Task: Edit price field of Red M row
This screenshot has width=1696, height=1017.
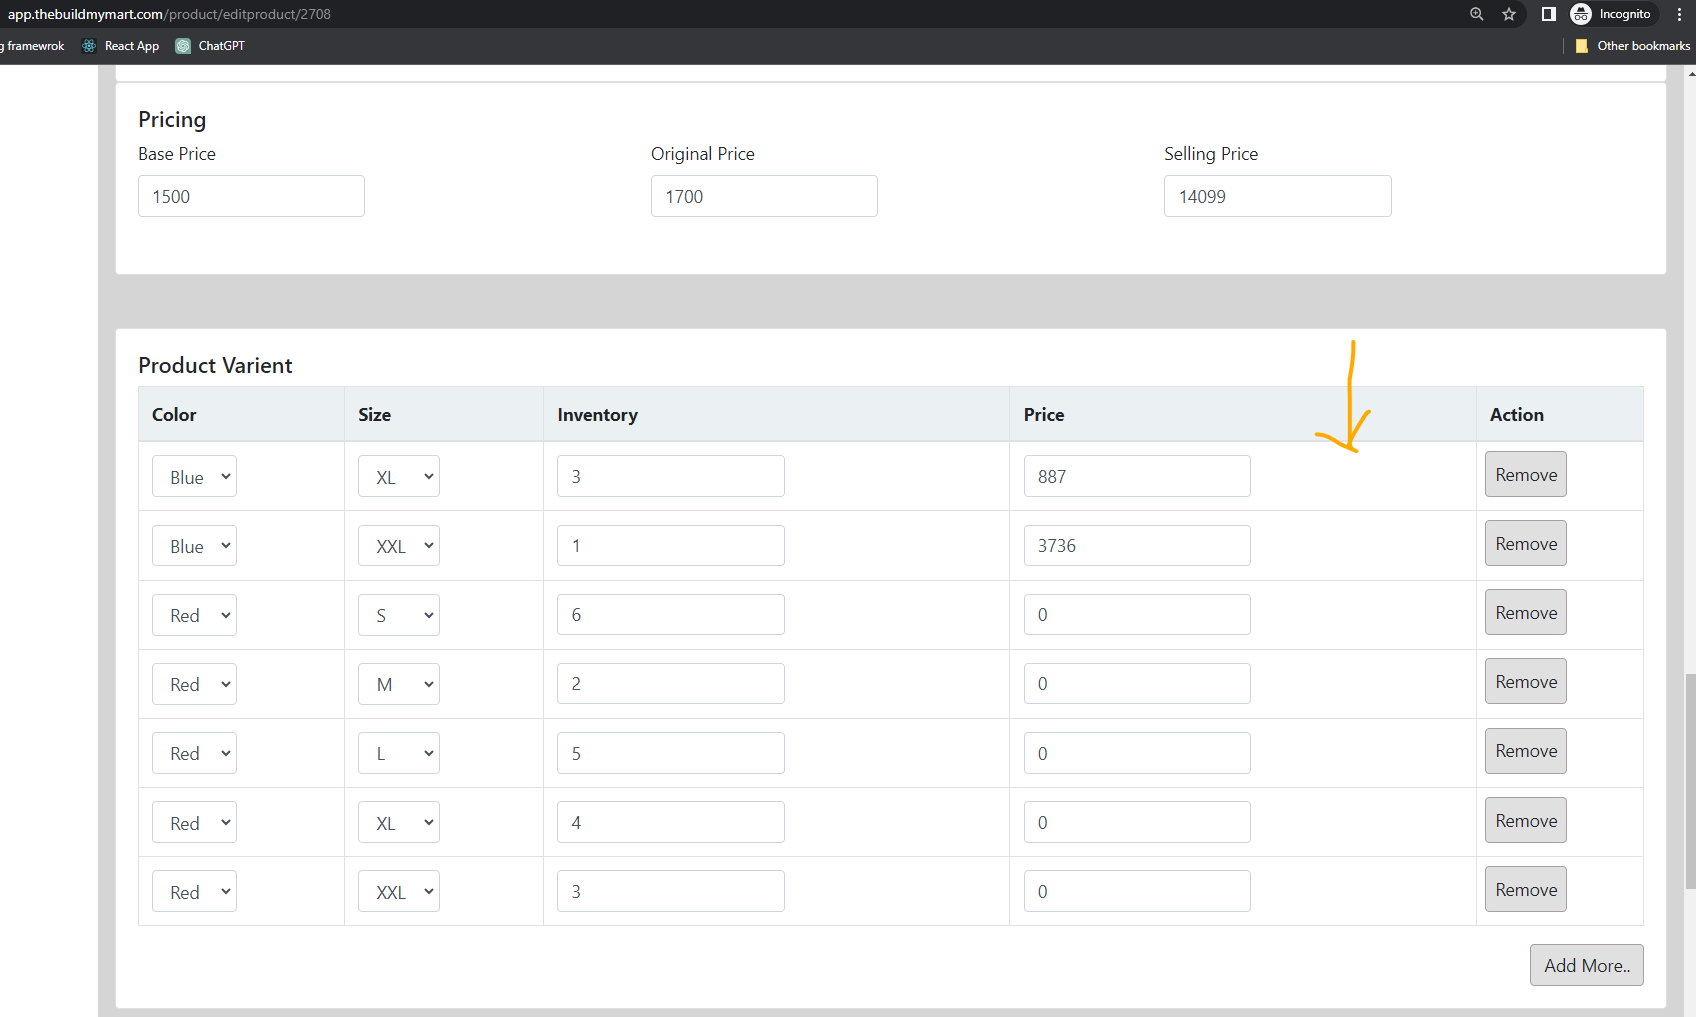Action: click(x=1137, y=683)
